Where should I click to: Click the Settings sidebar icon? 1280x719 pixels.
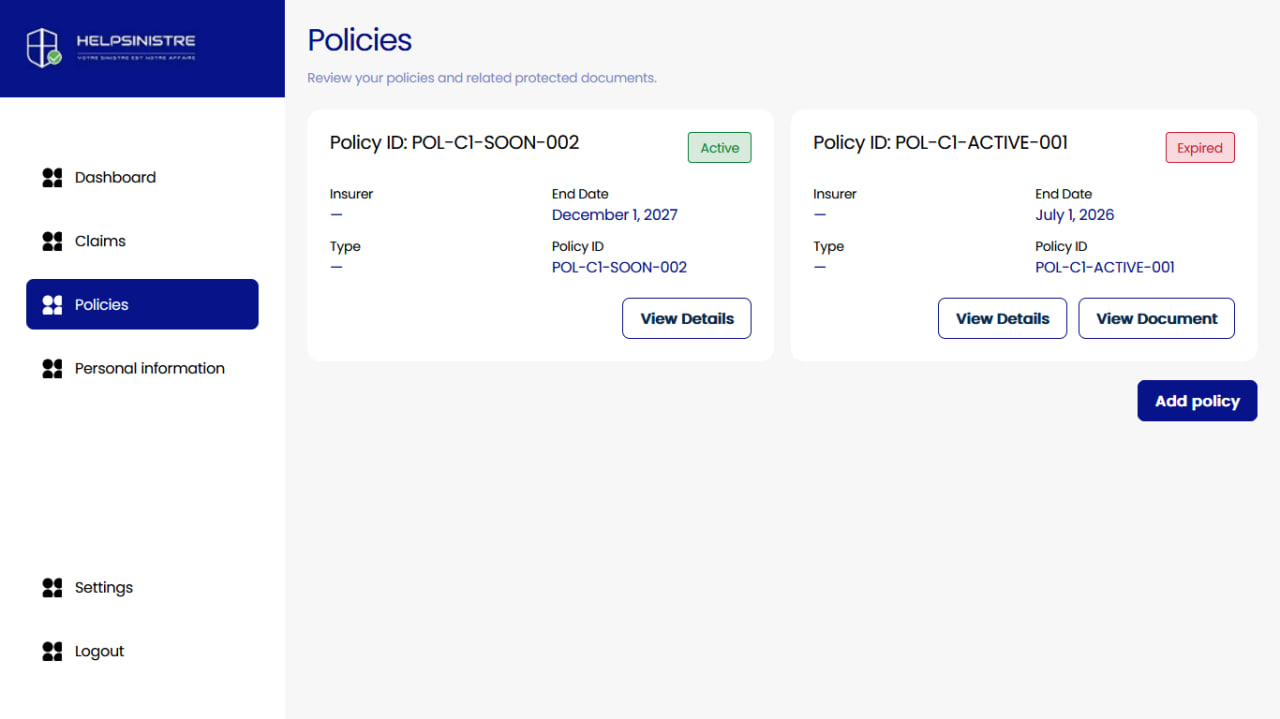[52, 588]
